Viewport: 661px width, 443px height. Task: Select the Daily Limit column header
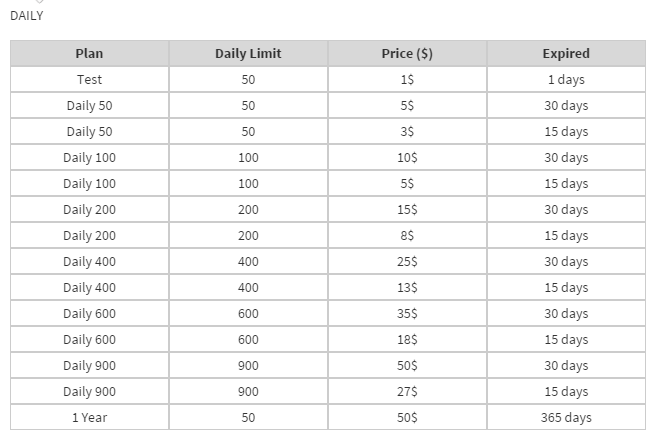click(x=248, y=54)
